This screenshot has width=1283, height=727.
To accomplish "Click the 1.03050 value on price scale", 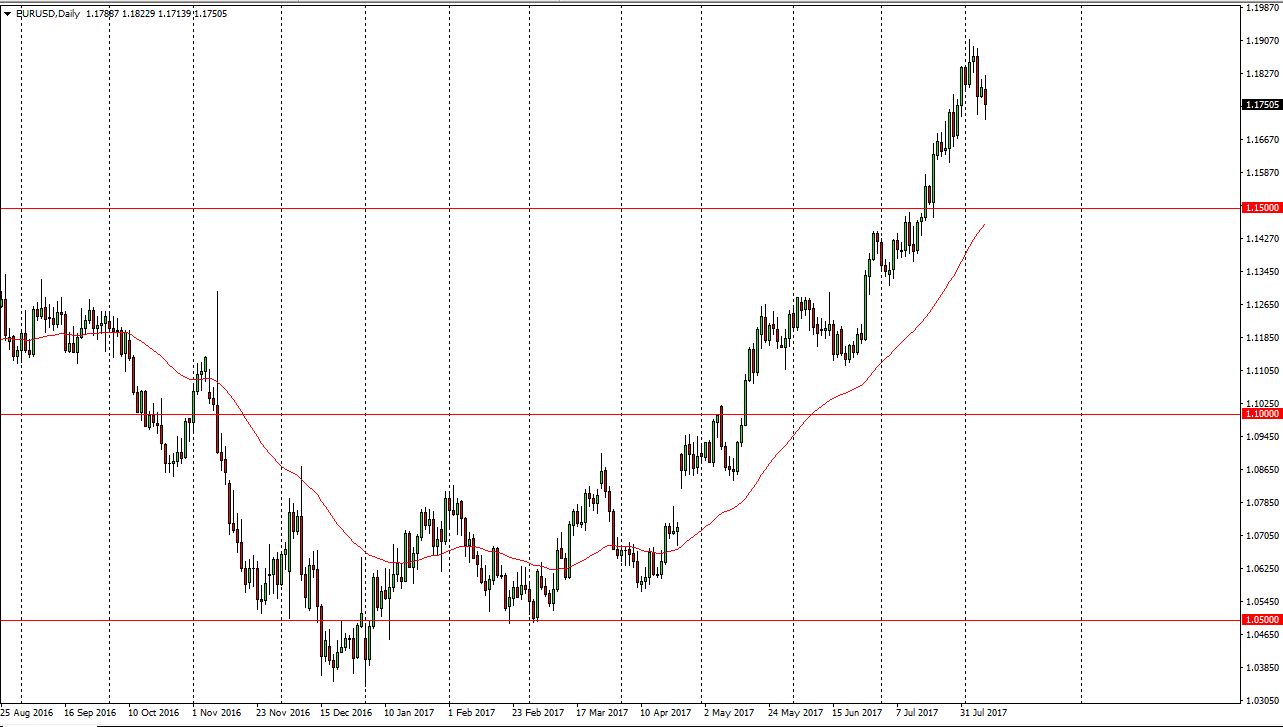I will pyautogui.click(x=1261, y=701).
